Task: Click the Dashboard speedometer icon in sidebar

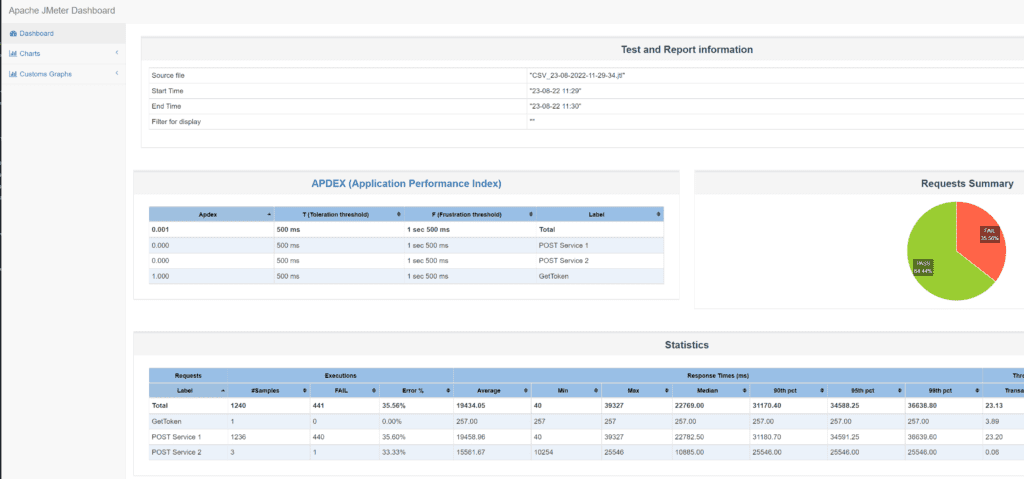Action: click(x=13, y=33)
